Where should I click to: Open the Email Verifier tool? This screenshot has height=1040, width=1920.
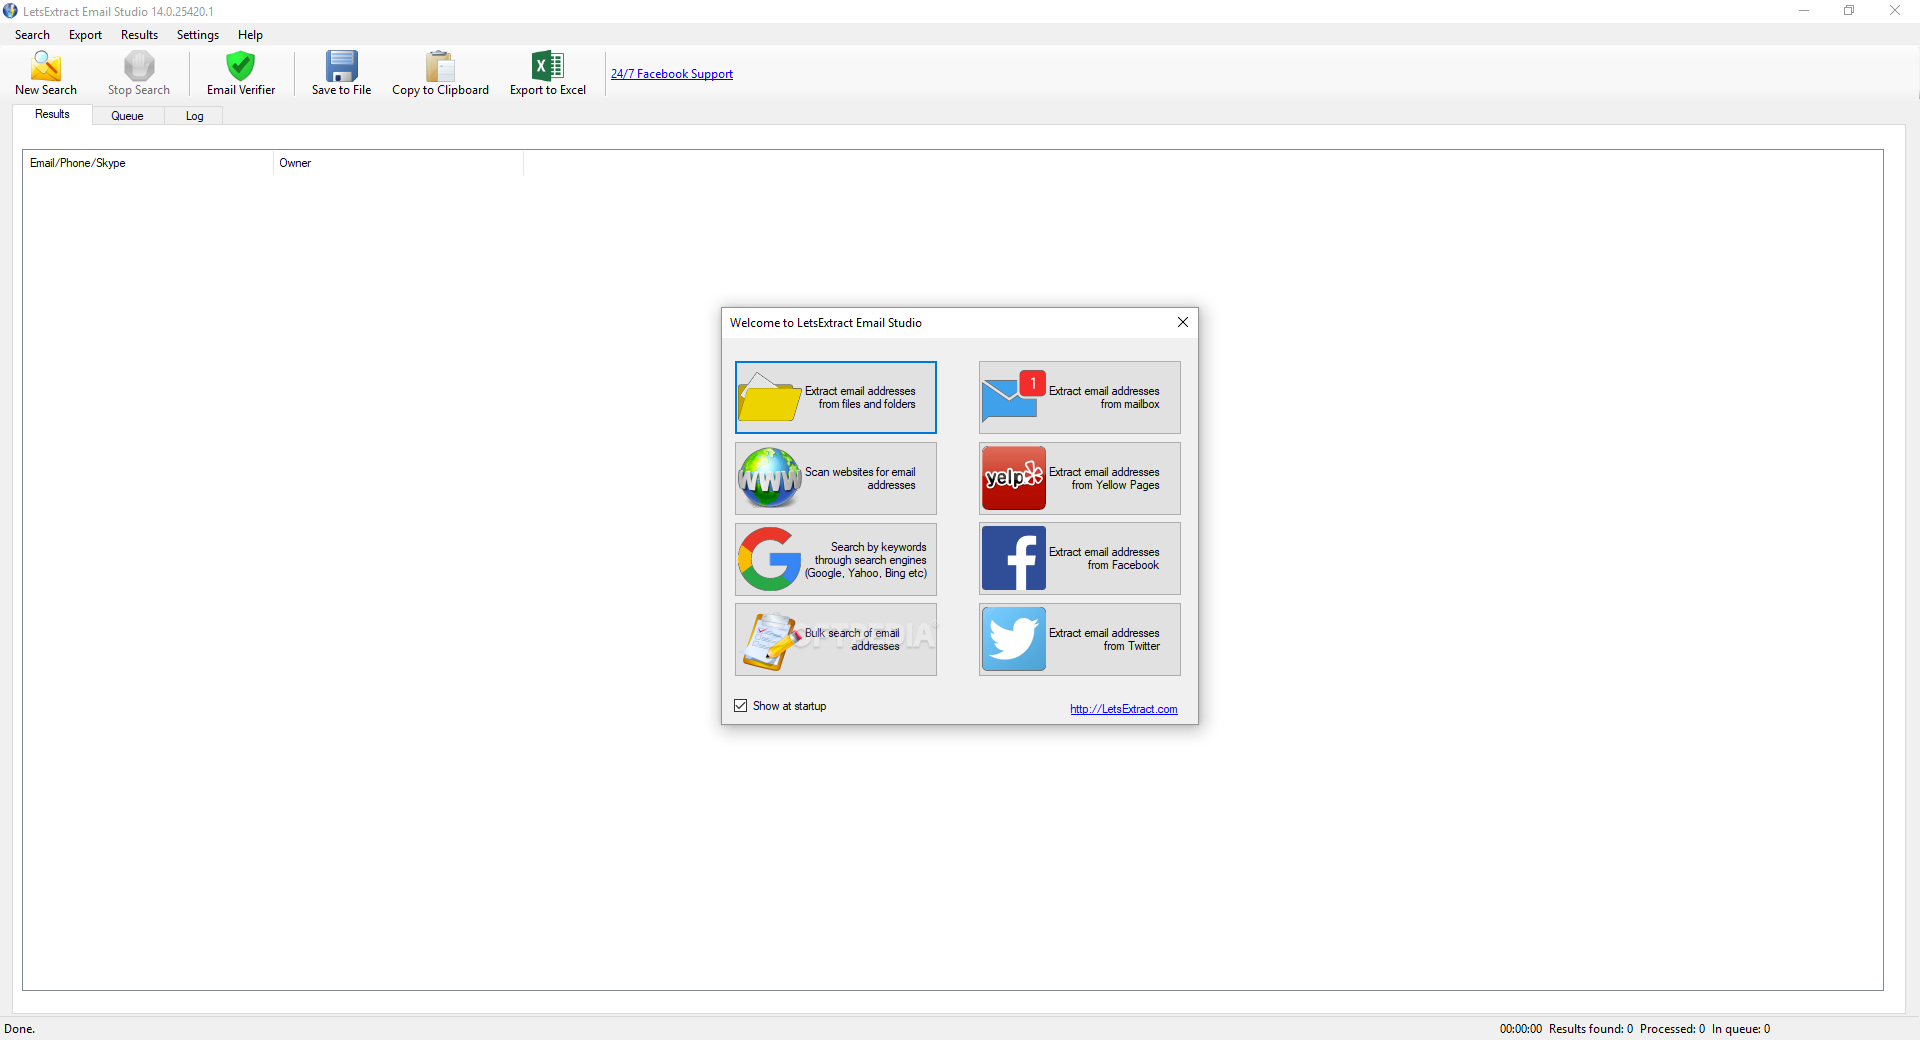241,73
